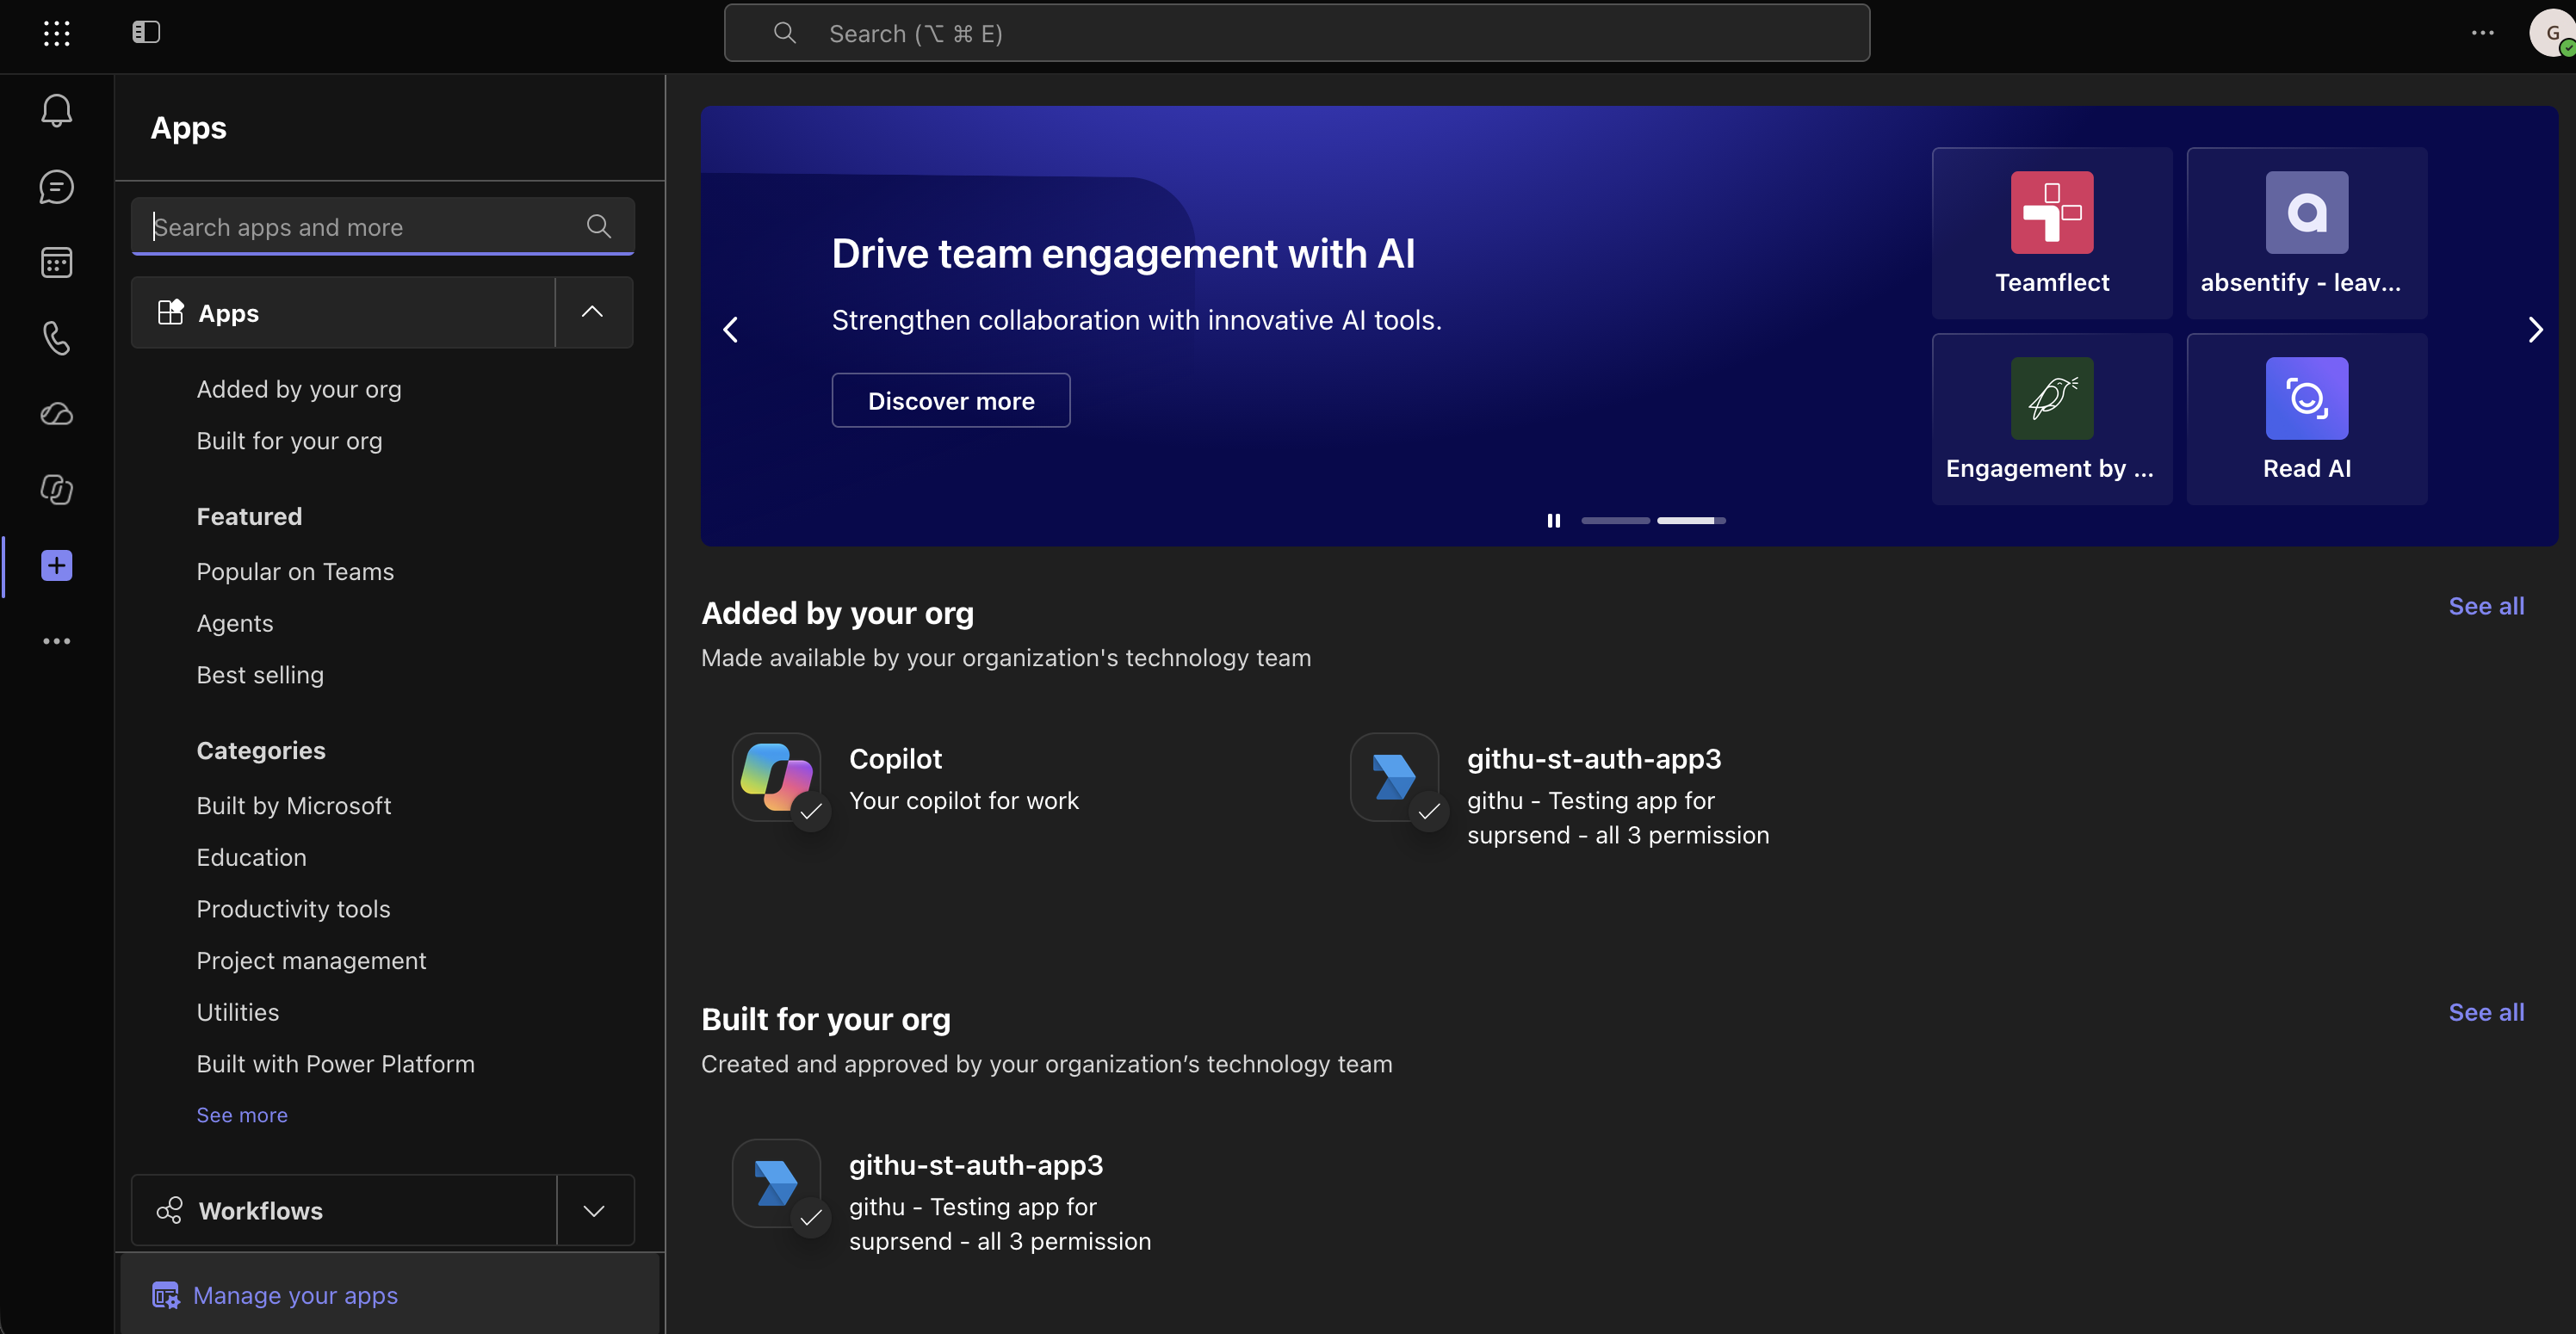Open the profile avatar menu
Image resolution: width=2576 pixels, height=1334 pixels.
pyautogui.click(x=2552, y=33)
